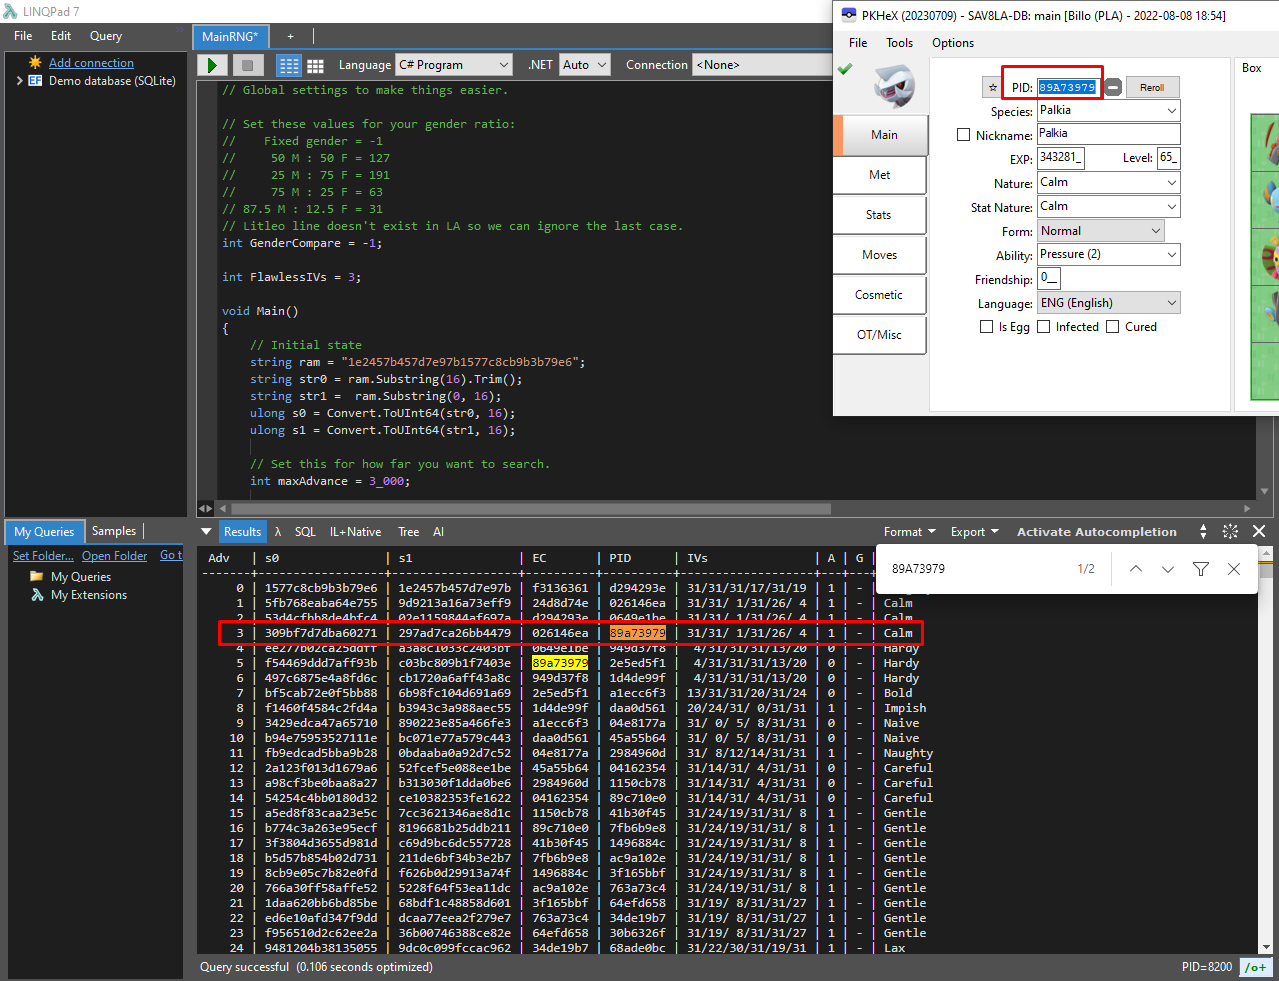Toggle the Is Egg checkbox
Screen dimensions: 1279x981
pyautogui.click(x=986, y=327)
